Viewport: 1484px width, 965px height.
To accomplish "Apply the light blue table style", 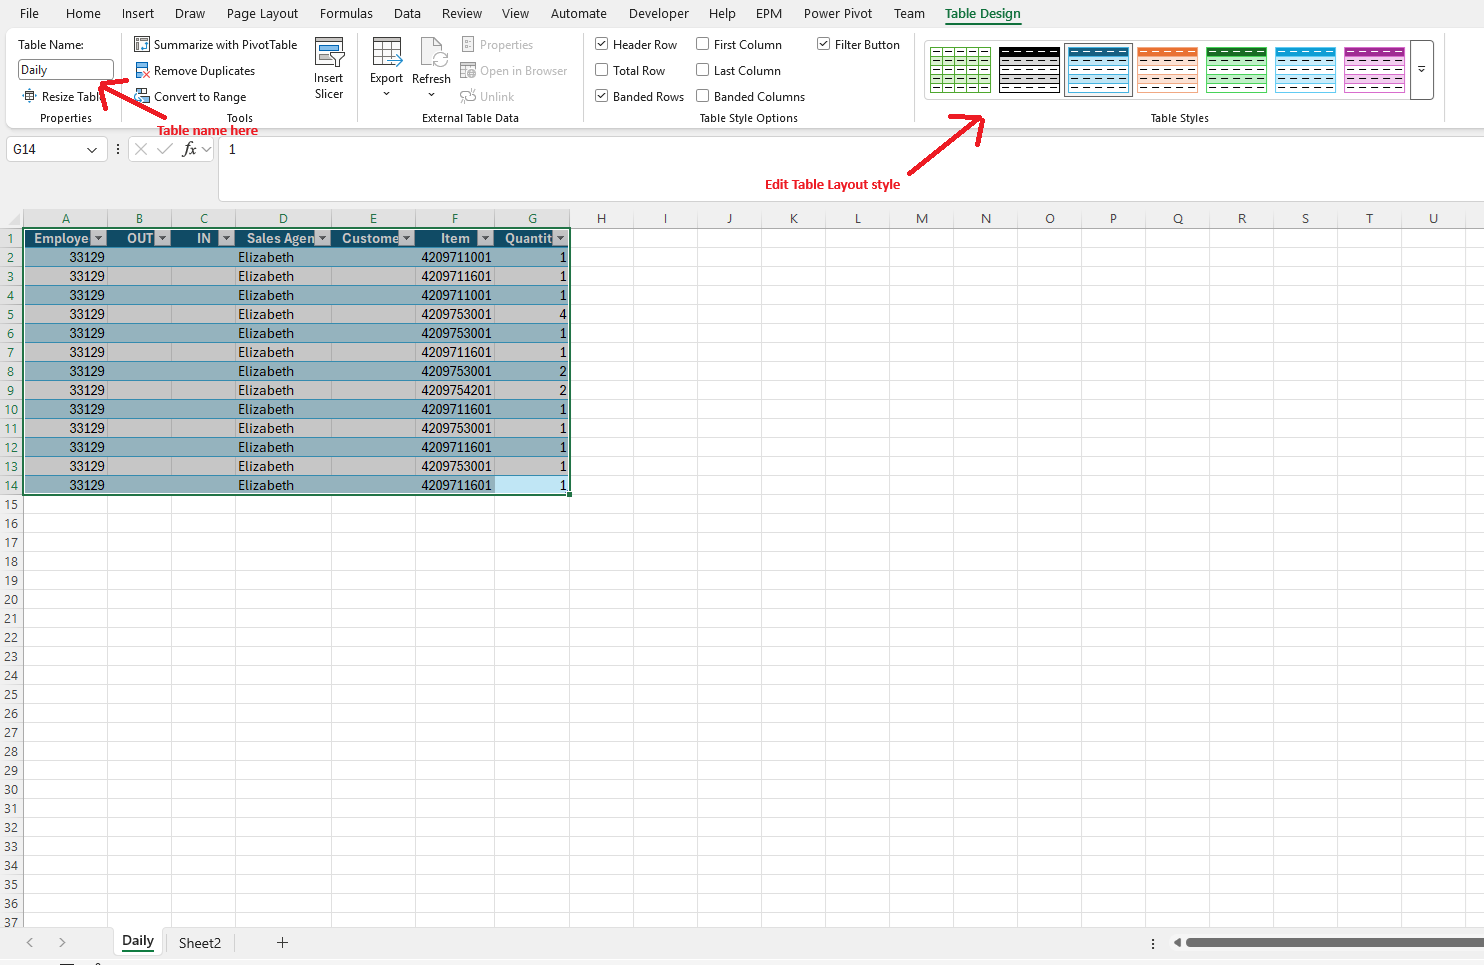I will point(1306,70).
